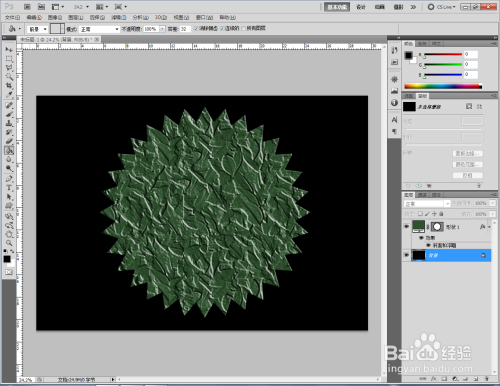This screenshot has height=386, width=500.
Task: Open the opacity slider arrow in options bar
Action: (162, 29)
